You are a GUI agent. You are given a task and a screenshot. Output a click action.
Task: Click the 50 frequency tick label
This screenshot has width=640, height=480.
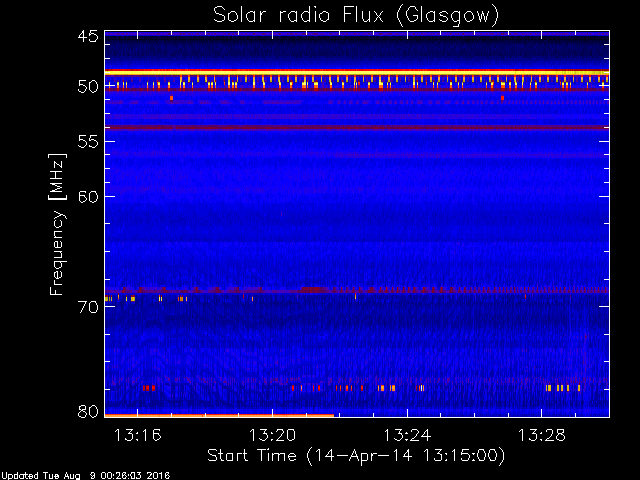[x=88, y=87]
